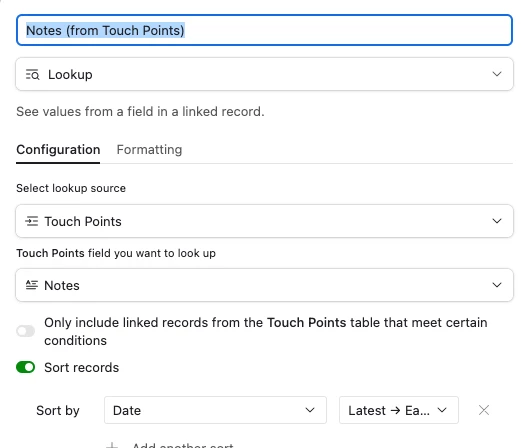
Task: Select the Configuration tab
Action: [58, 149]
